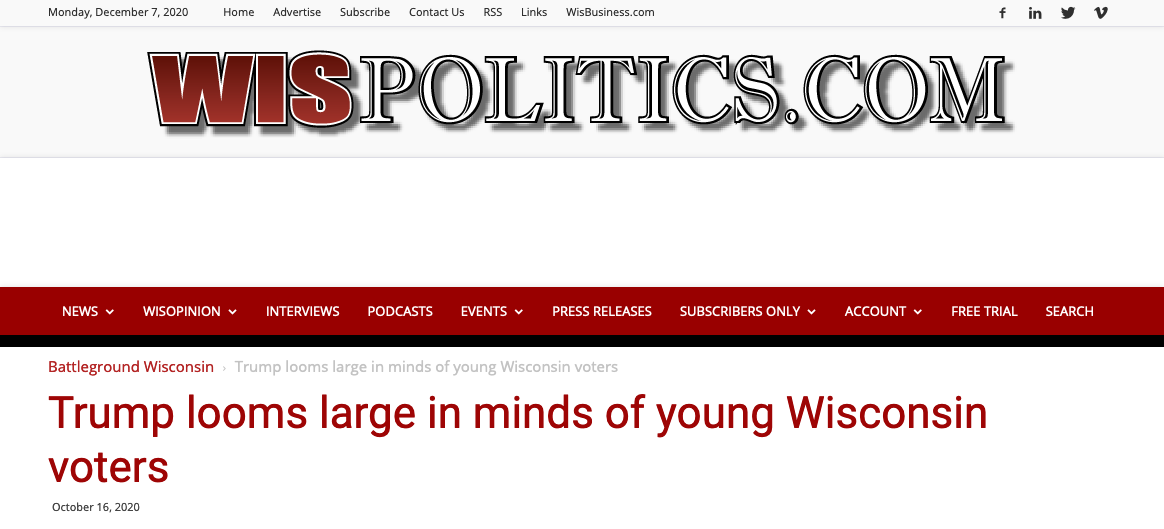The width and height of the screenshot is (1164, 529).
Task: Expand the Account dropdown menu
Action: click(883, 311)
